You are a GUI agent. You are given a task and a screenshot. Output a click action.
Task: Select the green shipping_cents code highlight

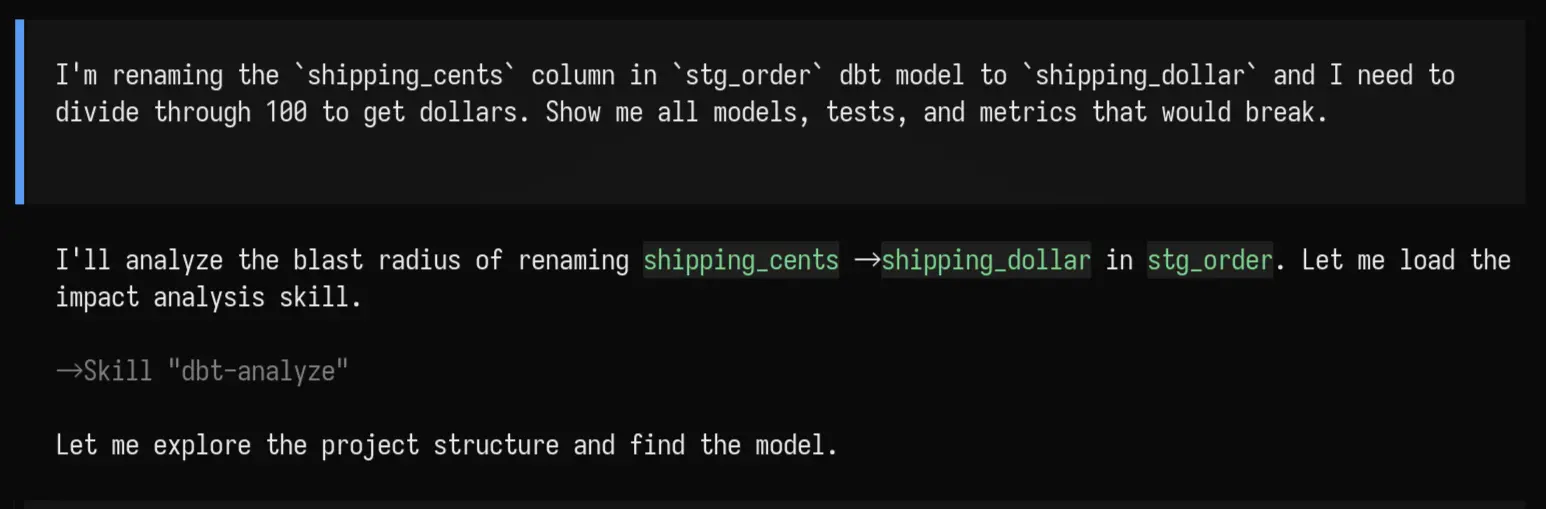coord(741,261)
